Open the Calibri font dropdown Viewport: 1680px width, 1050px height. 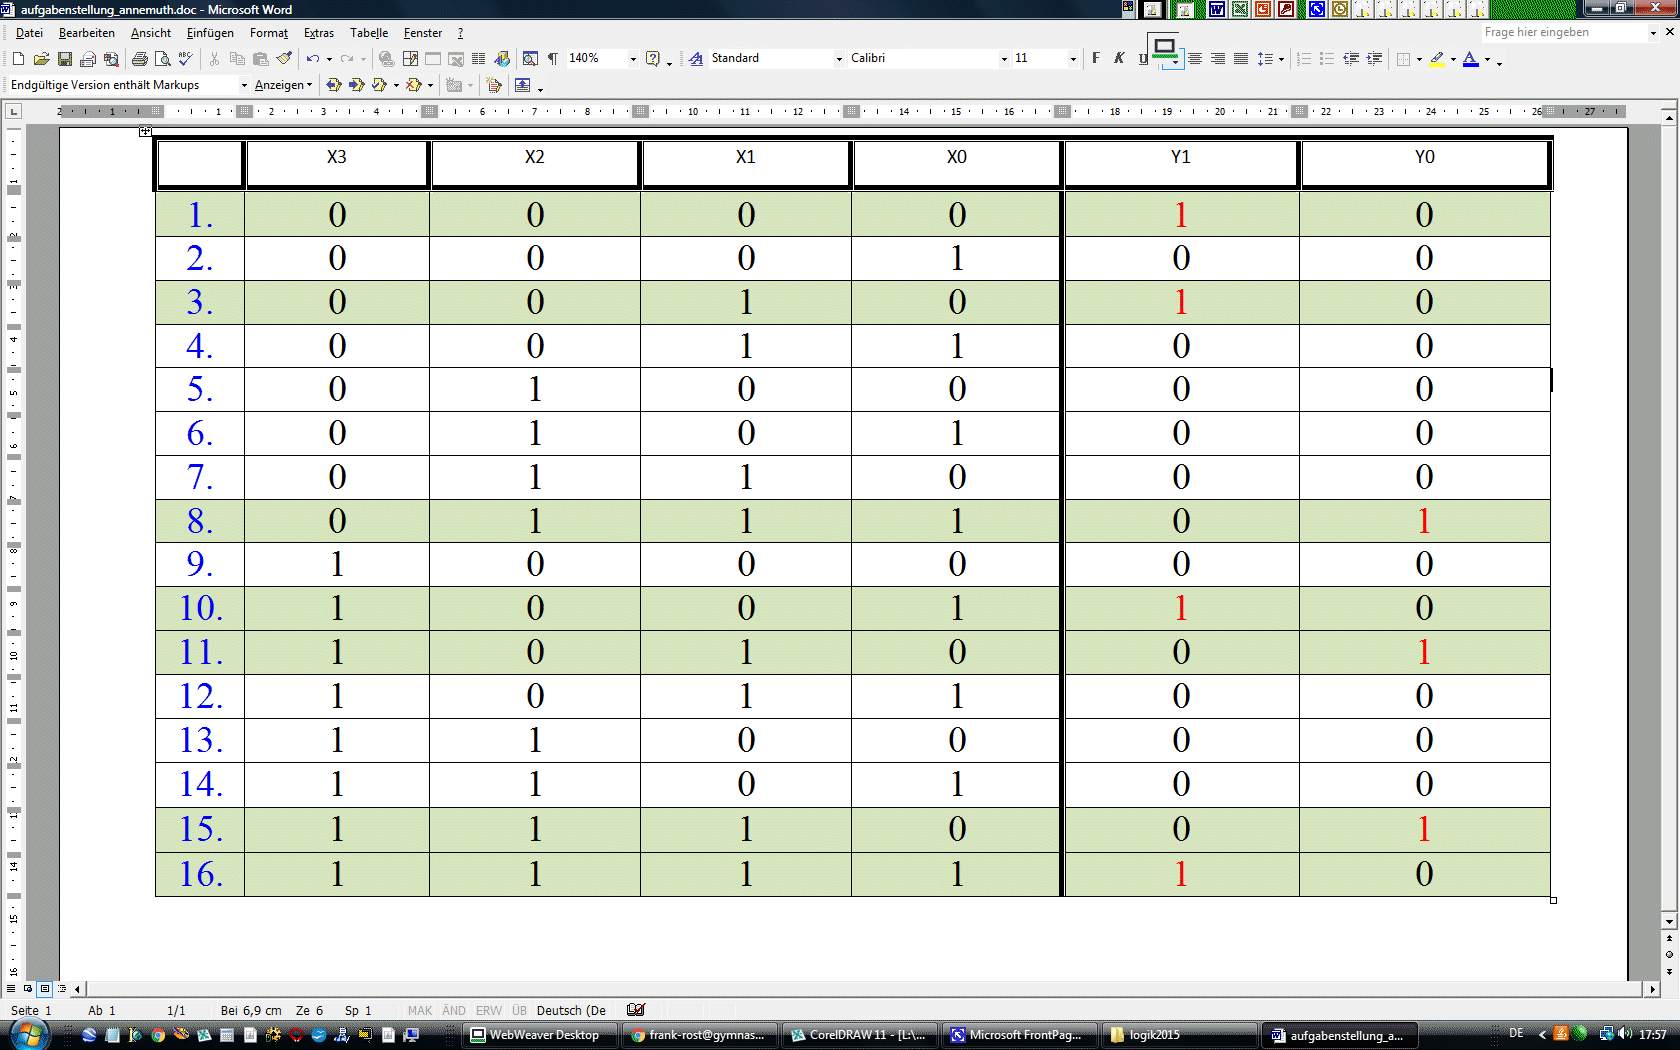[x=1004, y=59]
